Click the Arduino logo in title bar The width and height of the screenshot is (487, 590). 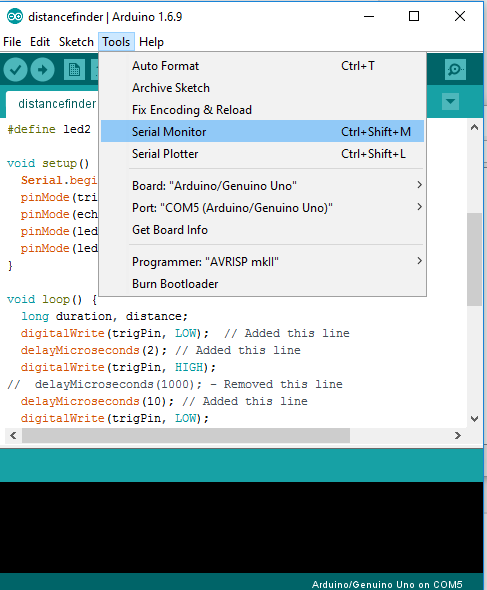(x=15, y=17)
